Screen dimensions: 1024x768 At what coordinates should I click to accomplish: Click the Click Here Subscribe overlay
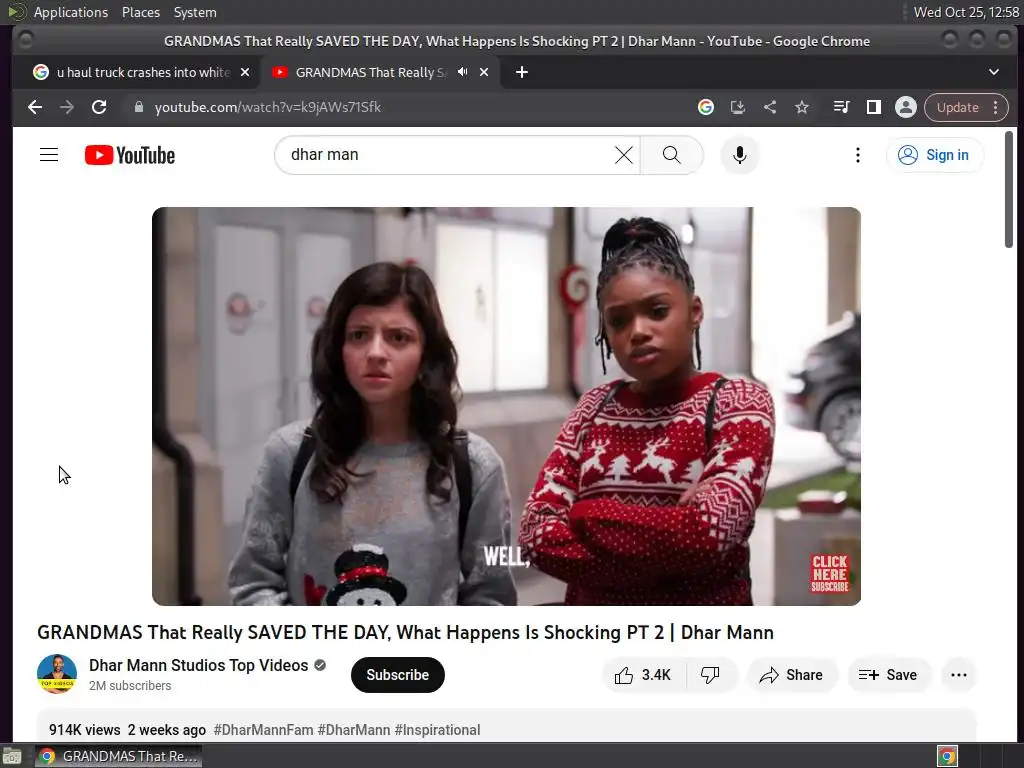coord(829,573)
